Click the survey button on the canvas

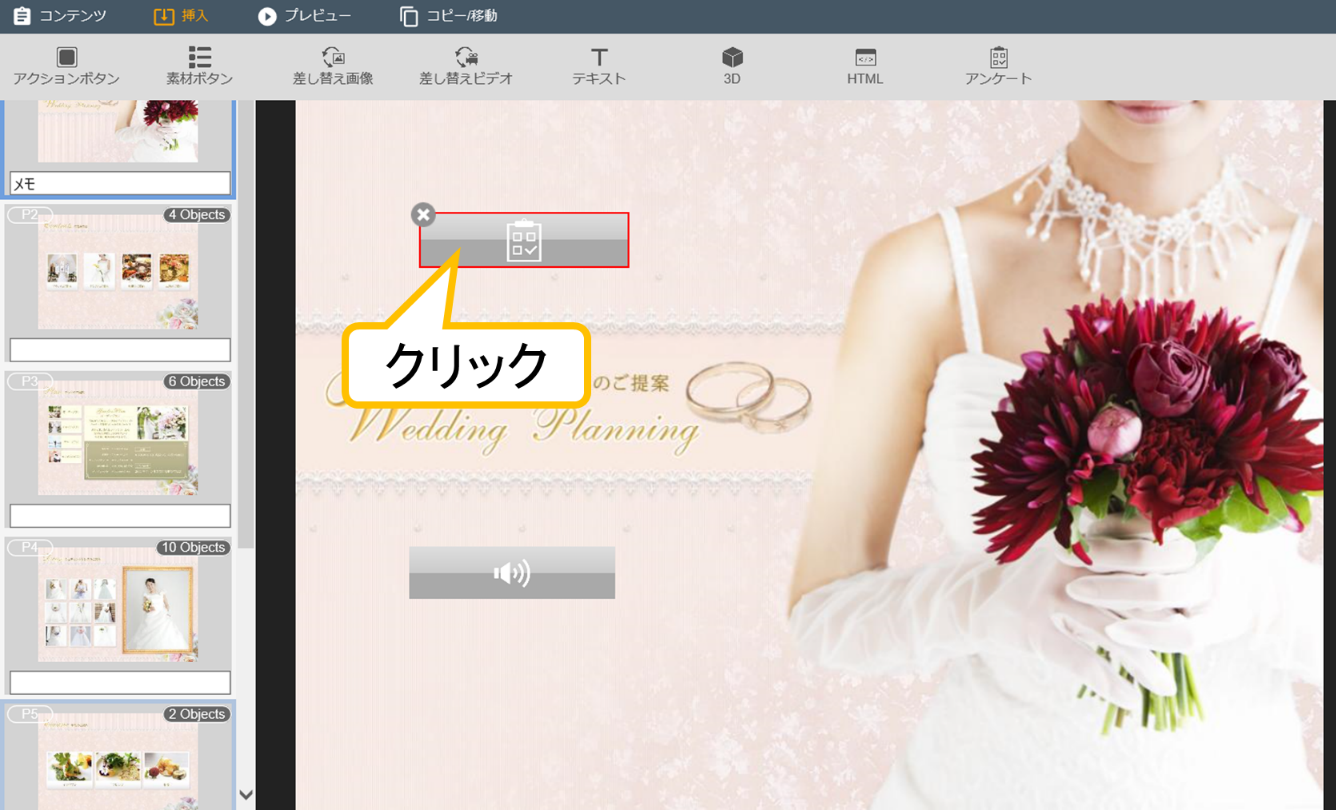[524, 240]
